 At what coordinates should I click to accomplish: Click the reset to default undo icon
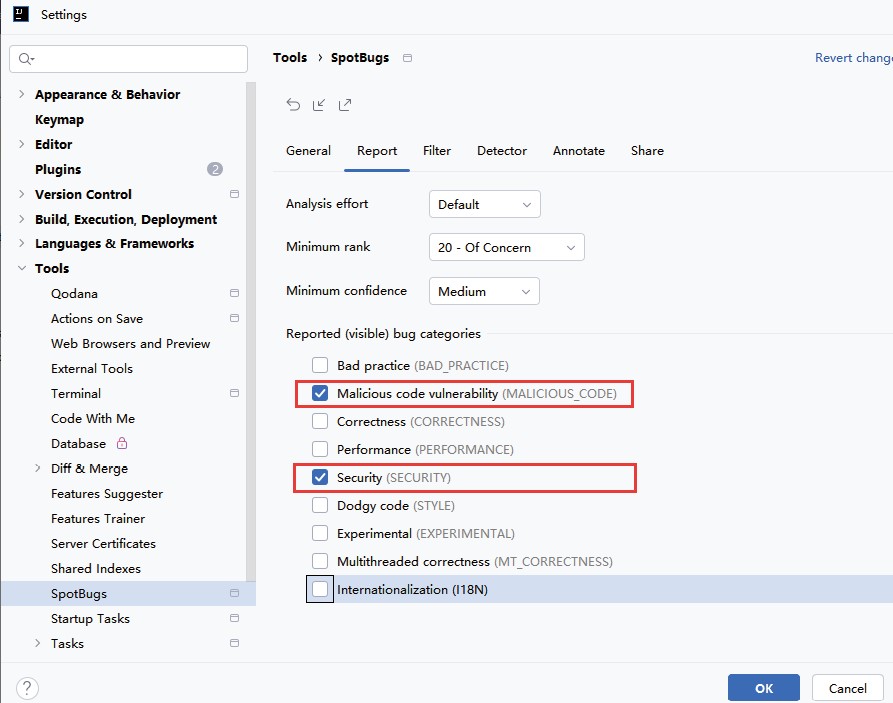[x=293, y=105]
